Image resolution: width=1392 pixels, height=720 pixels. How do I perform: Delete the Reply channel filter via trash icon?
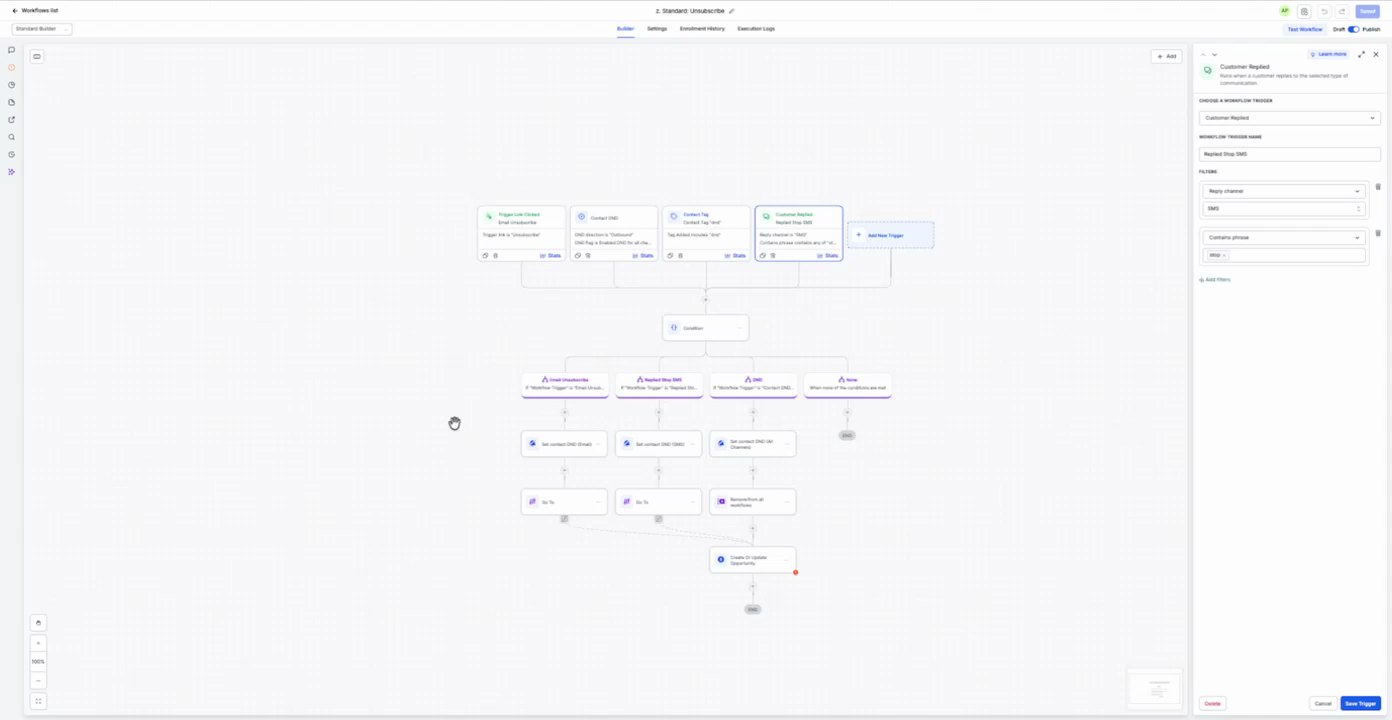pos(1378,187)
